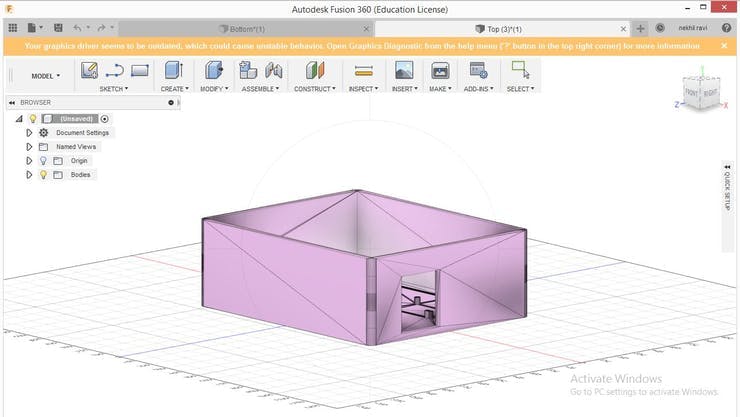
Task: Open the data panel grid icon
Action: tap(13, 28)
